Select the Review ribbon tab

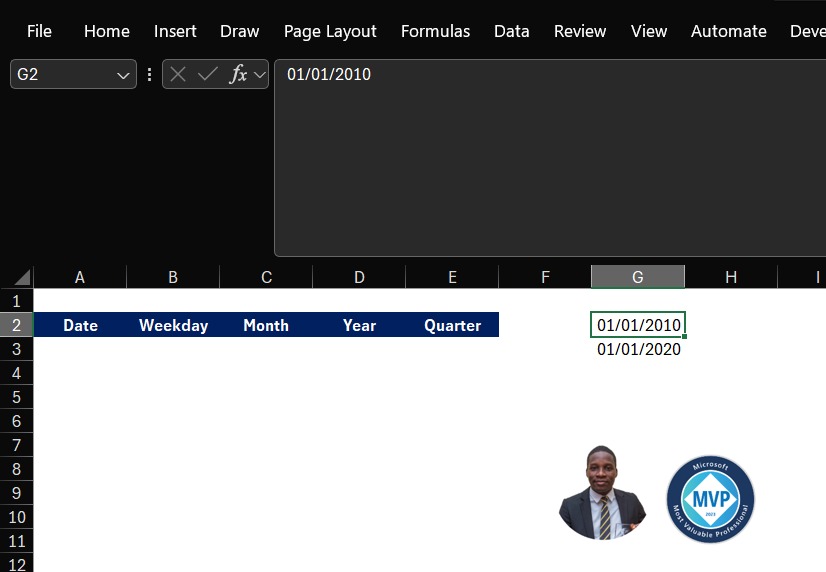click(579, 32)
